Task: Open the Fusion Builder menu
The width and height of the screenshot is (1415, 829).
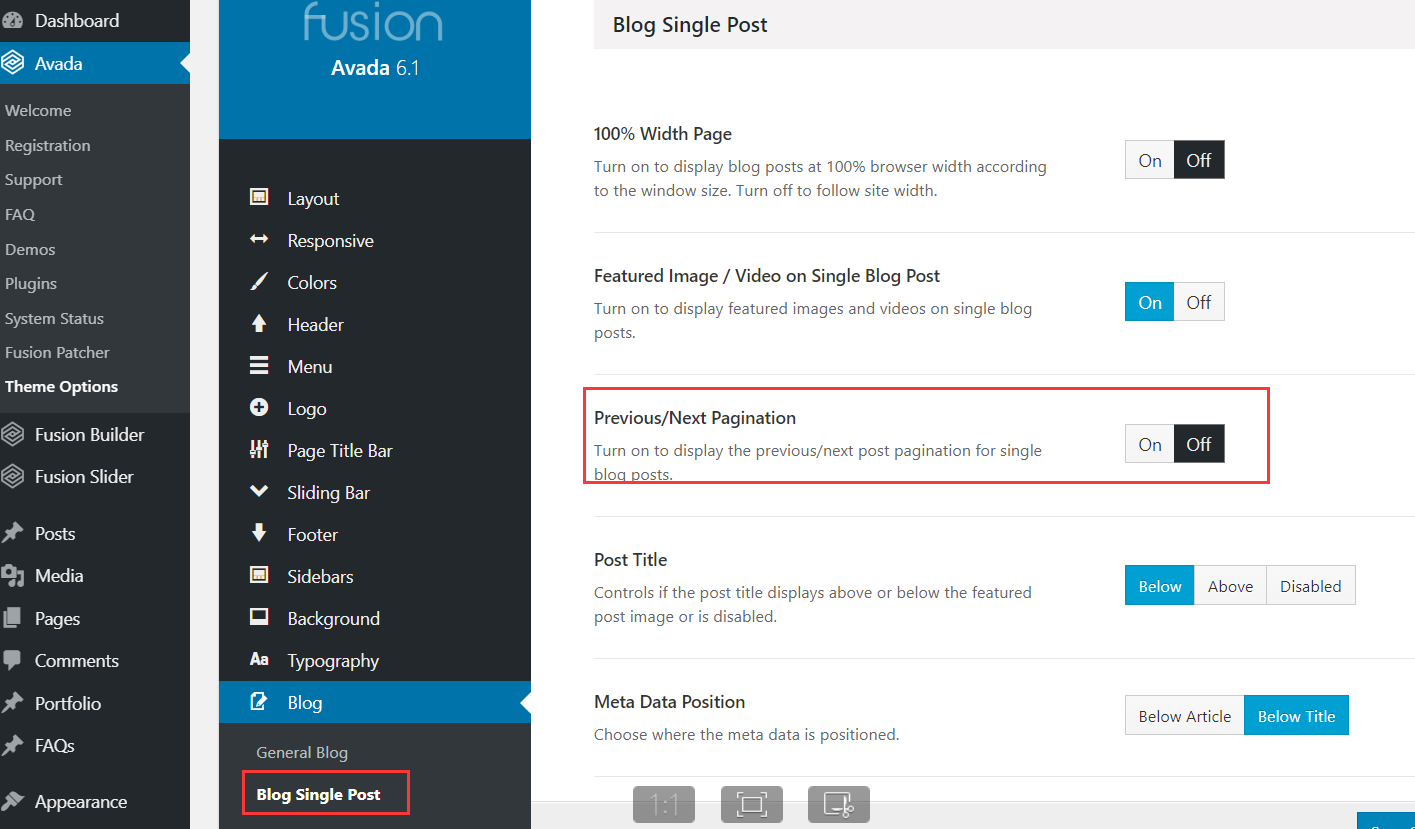Action: [x=89, y=434]
